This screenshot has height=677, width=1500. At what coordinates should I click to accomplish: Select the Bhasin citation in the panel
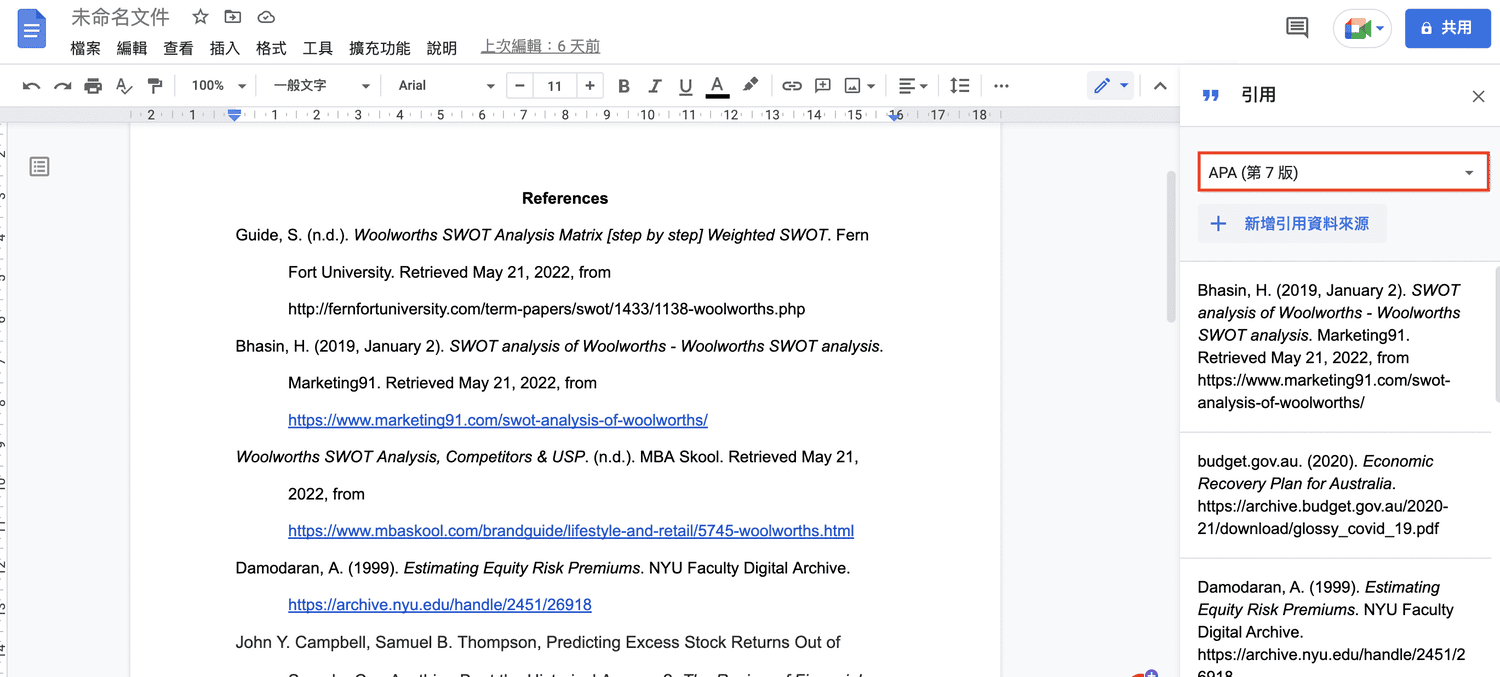coord(1334,346)
